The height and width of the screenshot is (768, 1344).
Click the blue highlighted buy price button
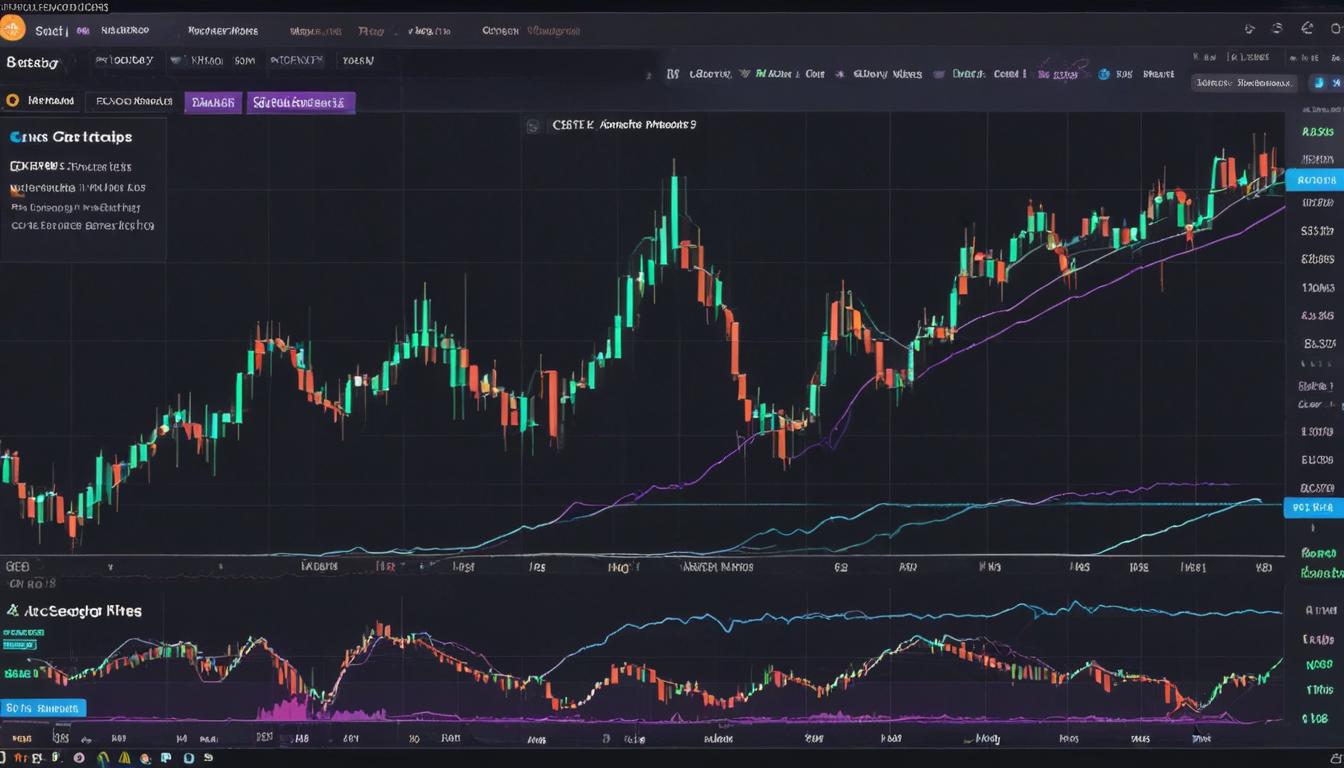tap(1313, 180)
